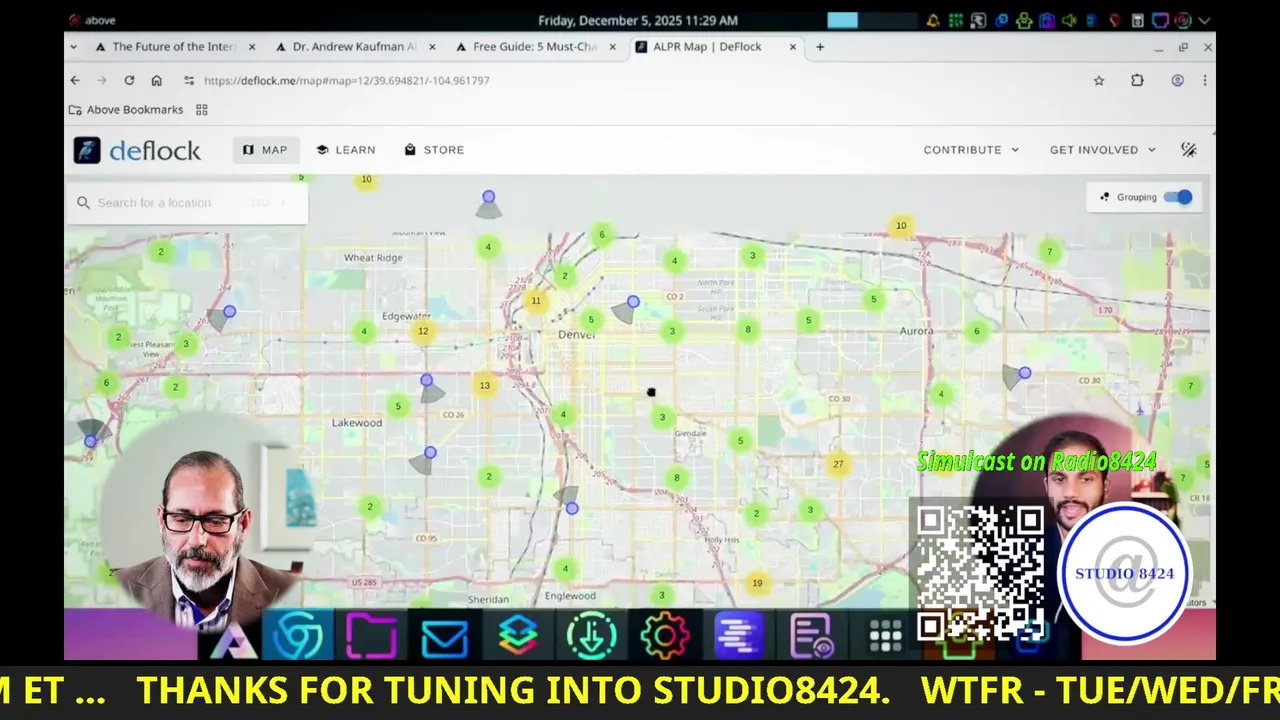Expand the system tray chevron
This screenshot has width=1280, height=720.
(1204, 20)
